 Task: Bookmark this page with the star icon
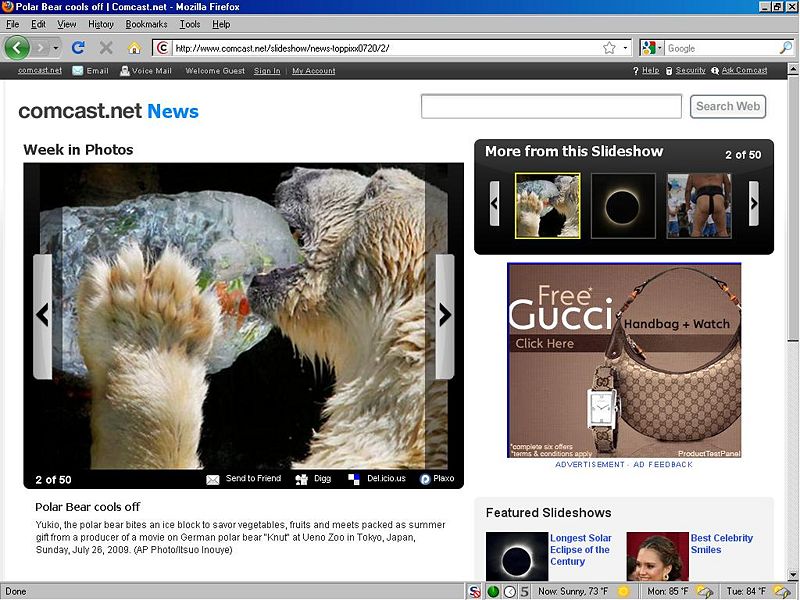coord(609,48)
